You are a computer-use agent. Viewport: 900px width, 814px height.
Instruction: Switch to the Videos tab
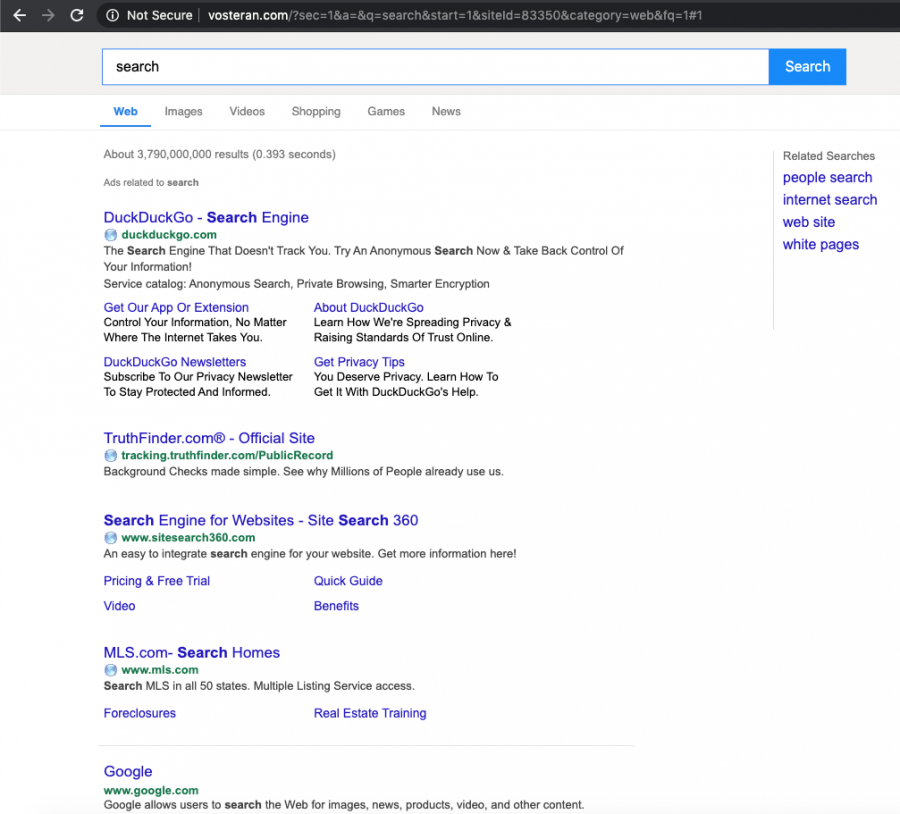[247, 111]
